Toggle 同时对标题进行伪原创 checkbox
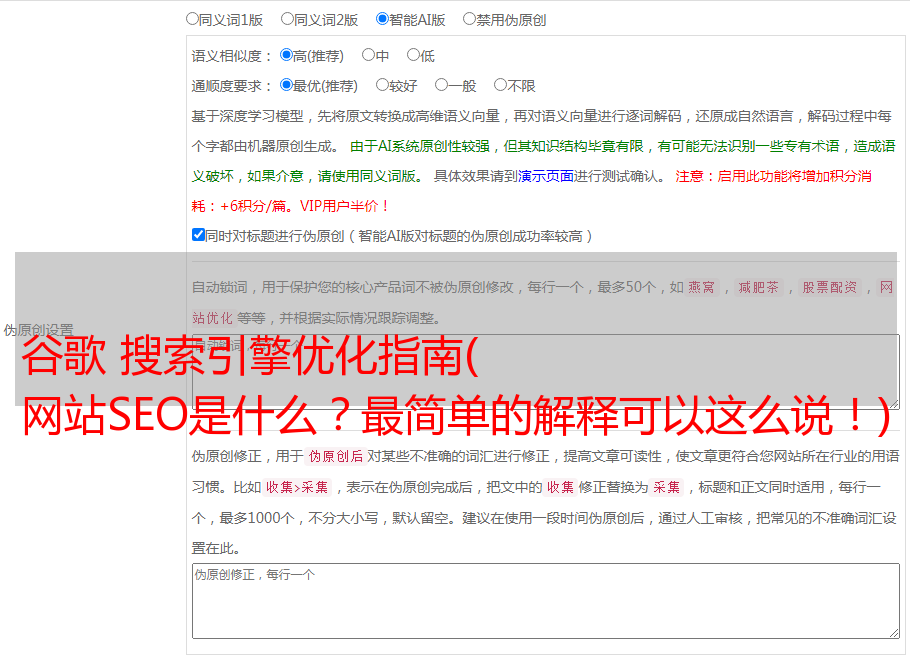The height and width of the screenshot is (658, 911). click(198, 235)
